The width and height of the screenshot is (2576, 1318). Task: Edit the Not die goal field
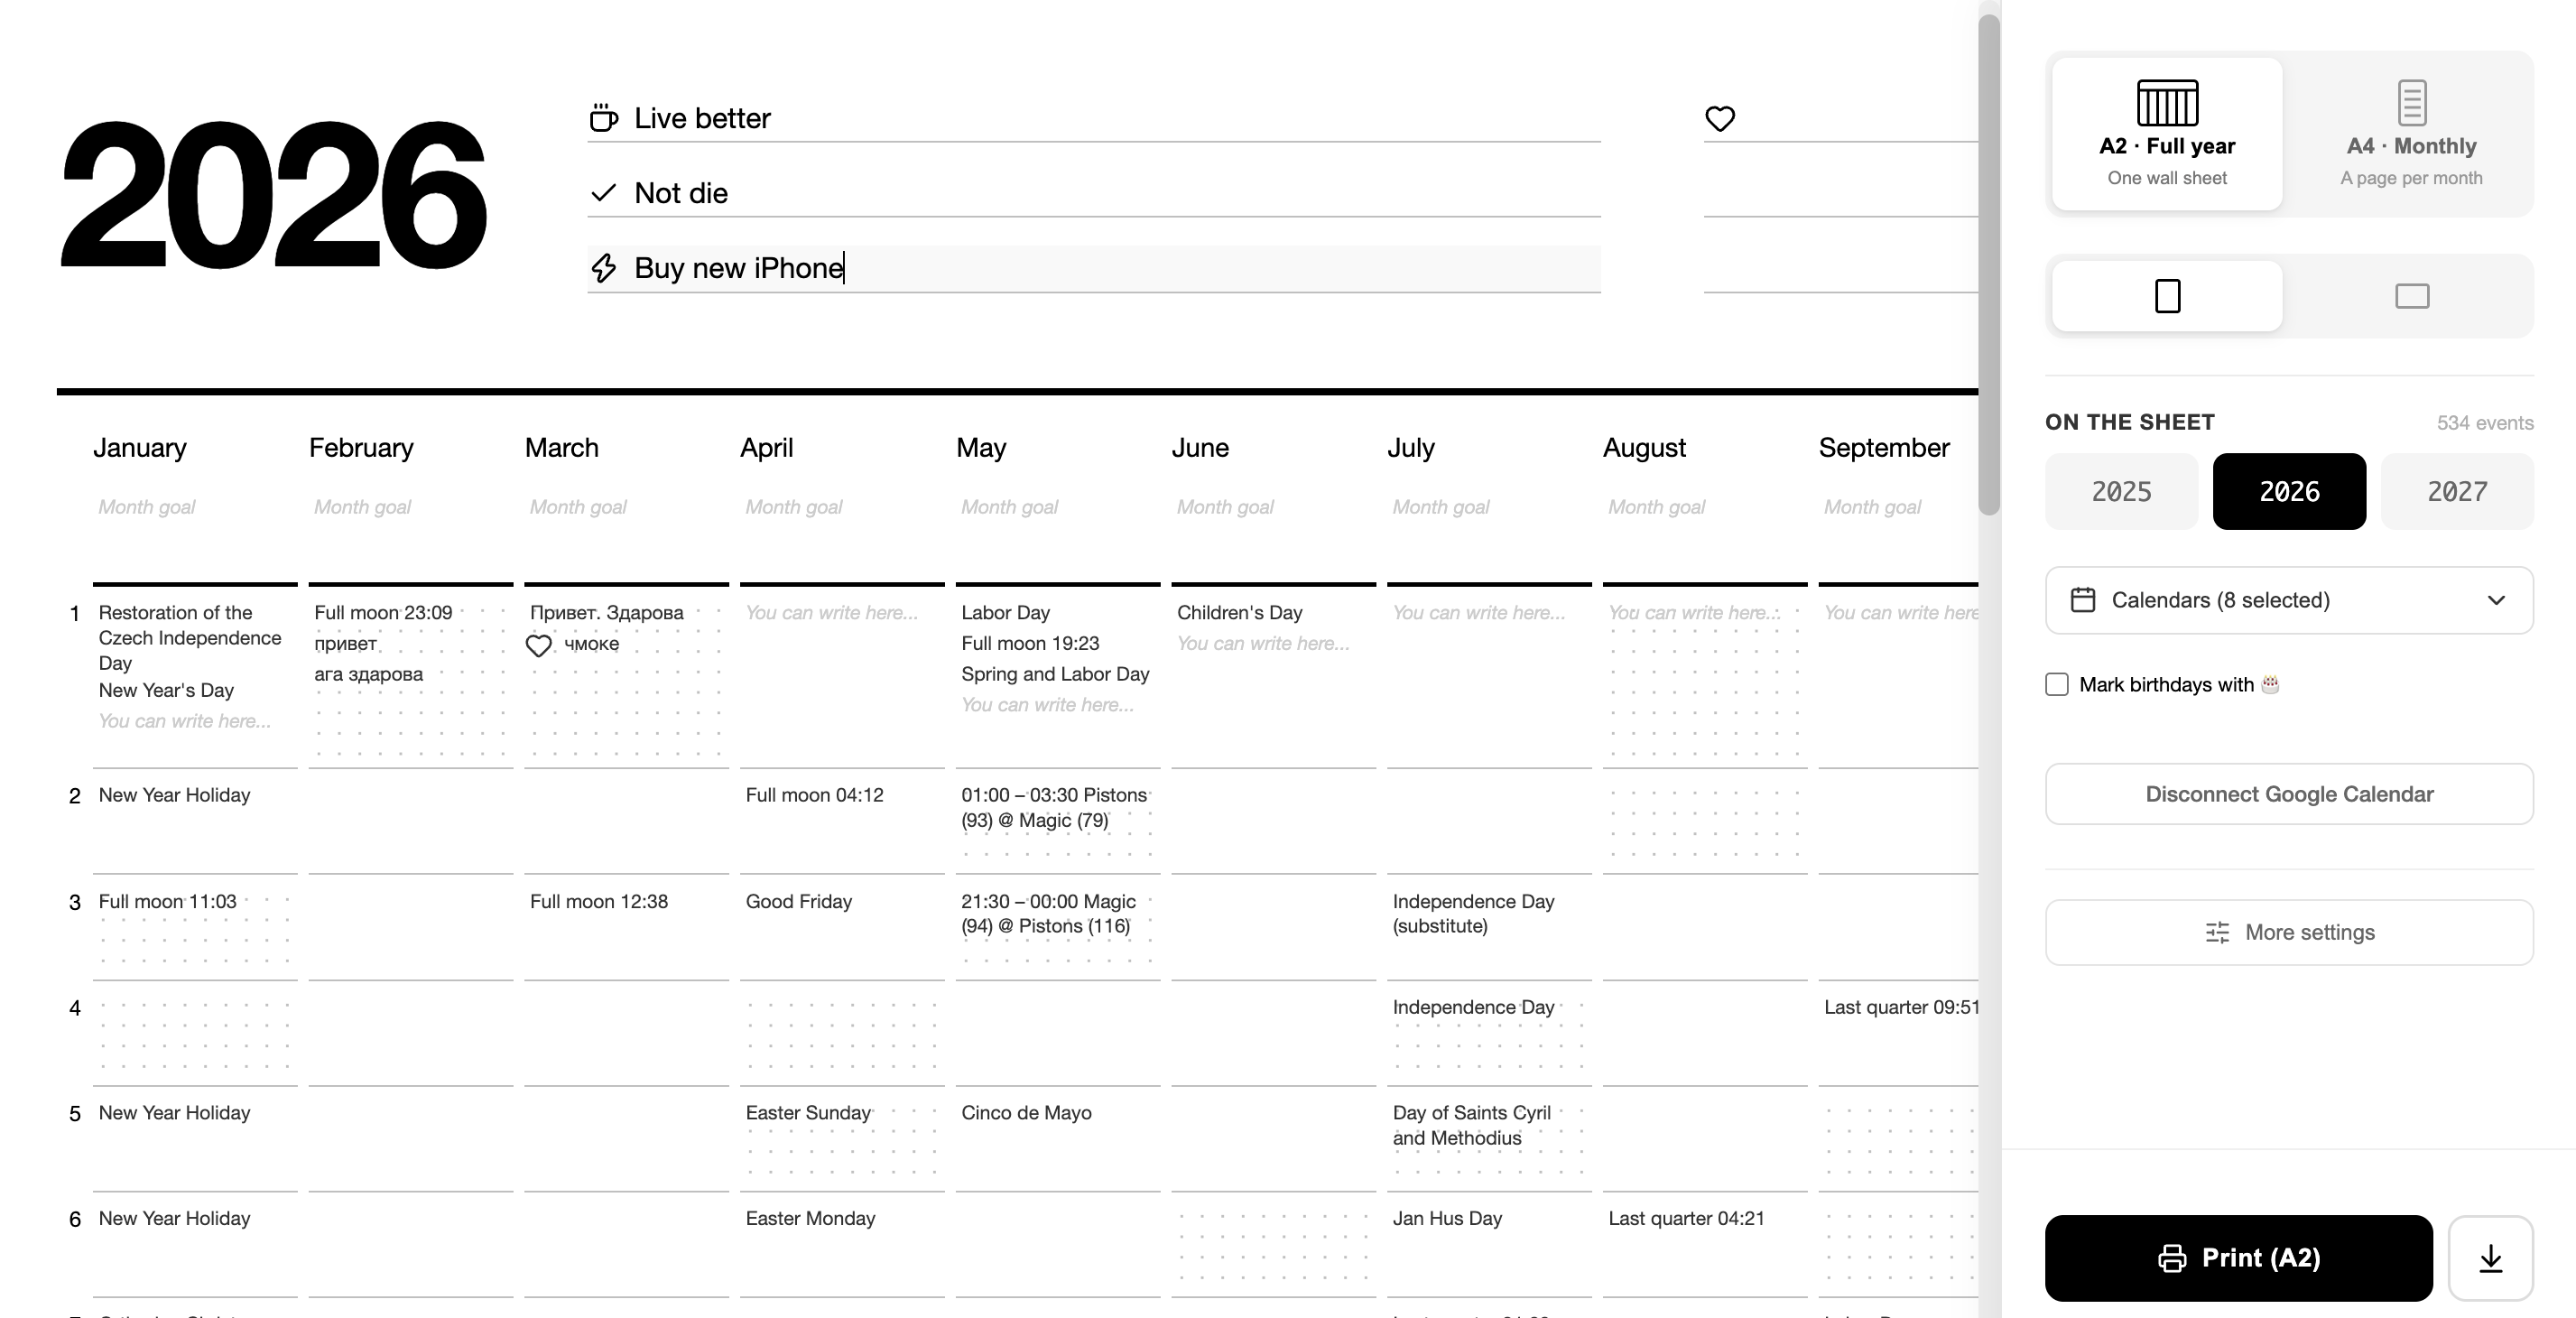(1094, 193)
